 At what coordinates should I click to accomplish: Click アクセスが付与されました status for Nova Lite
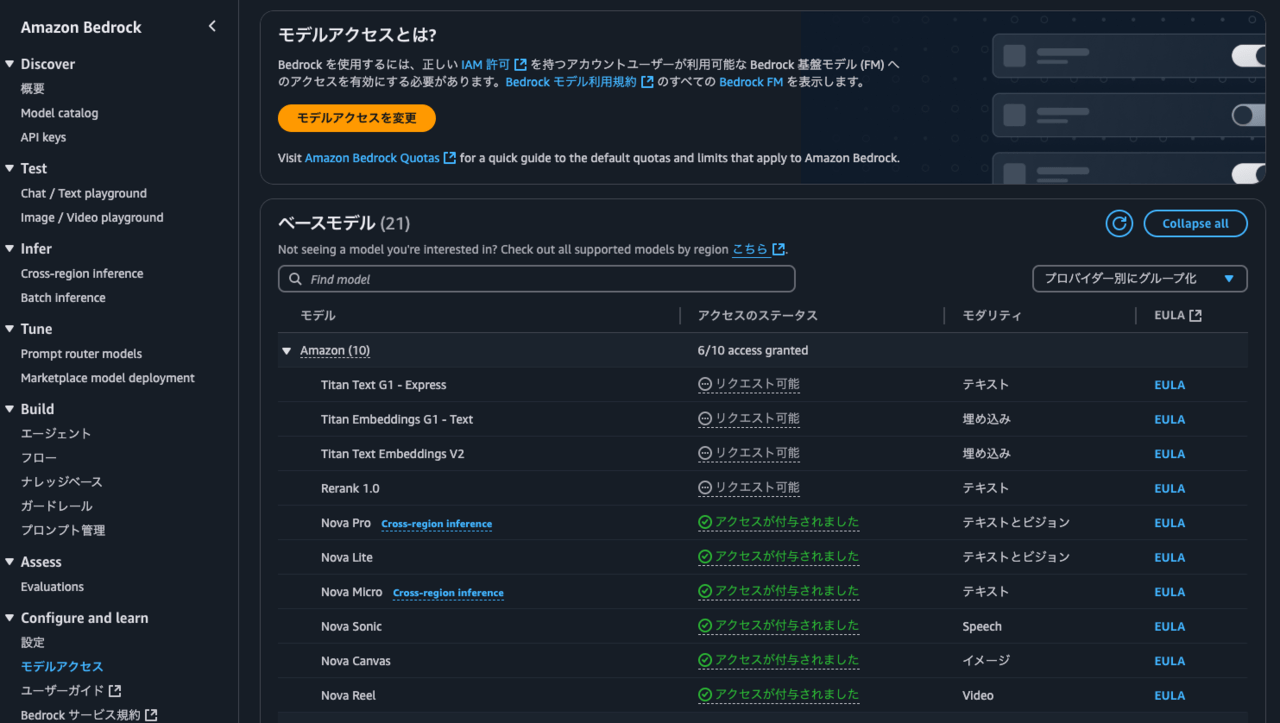(779, 557)
